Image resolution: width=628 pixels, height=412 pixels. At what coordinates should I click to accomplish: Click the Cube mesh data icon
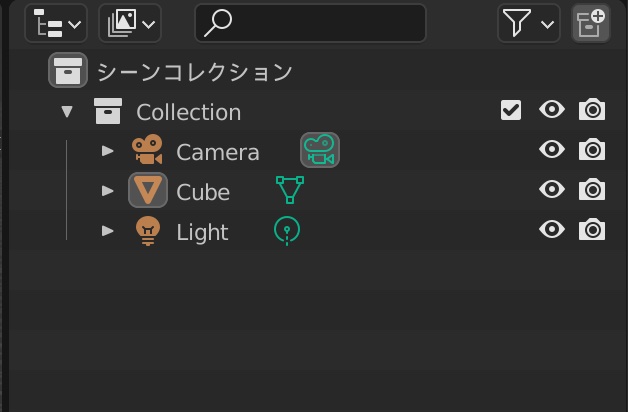tap(289, 190)
